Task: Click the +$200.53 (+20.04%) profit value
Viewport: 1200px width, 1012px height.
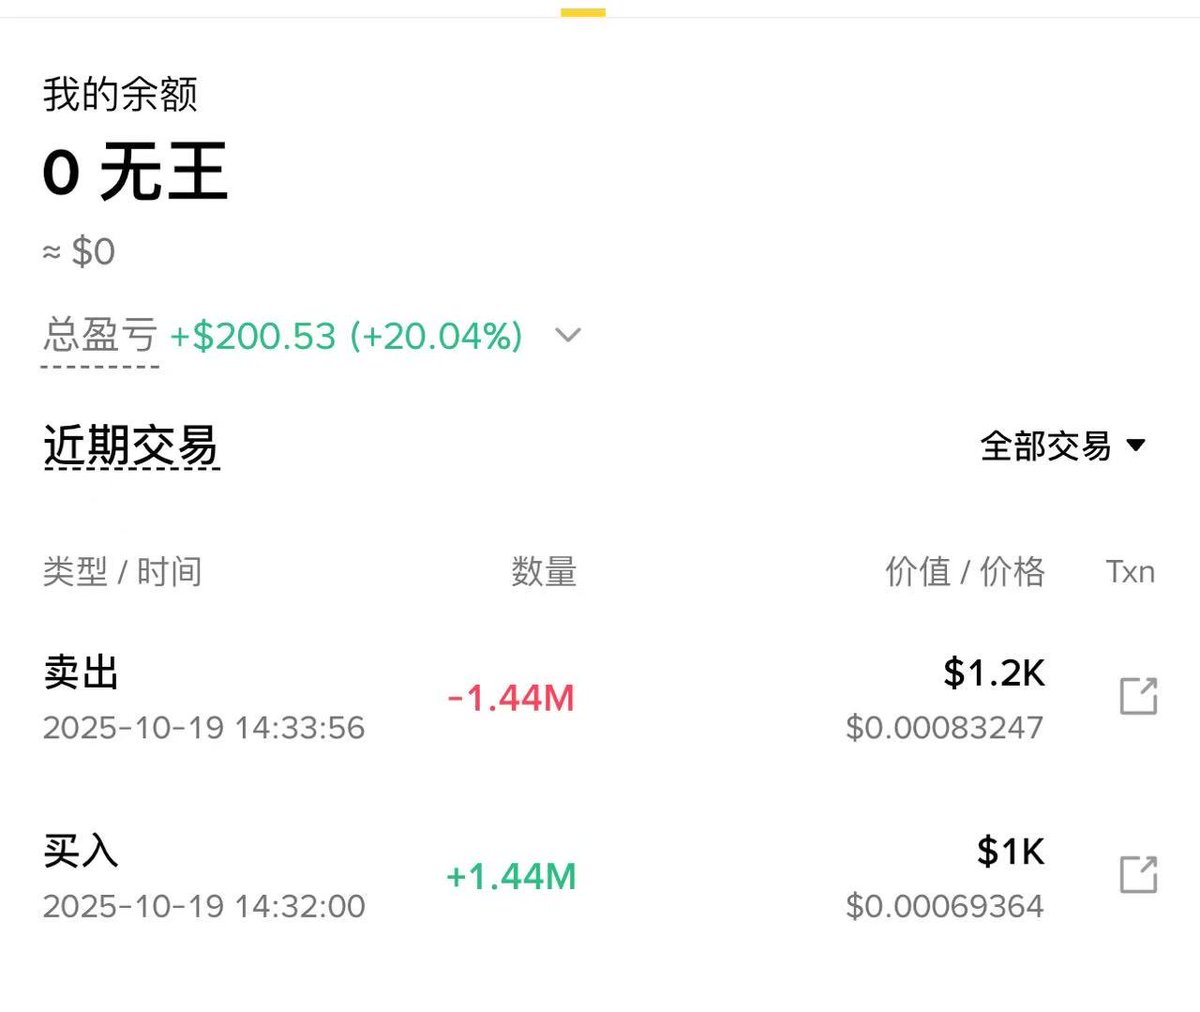Action: pyautogui.click(x=346, y=336)
